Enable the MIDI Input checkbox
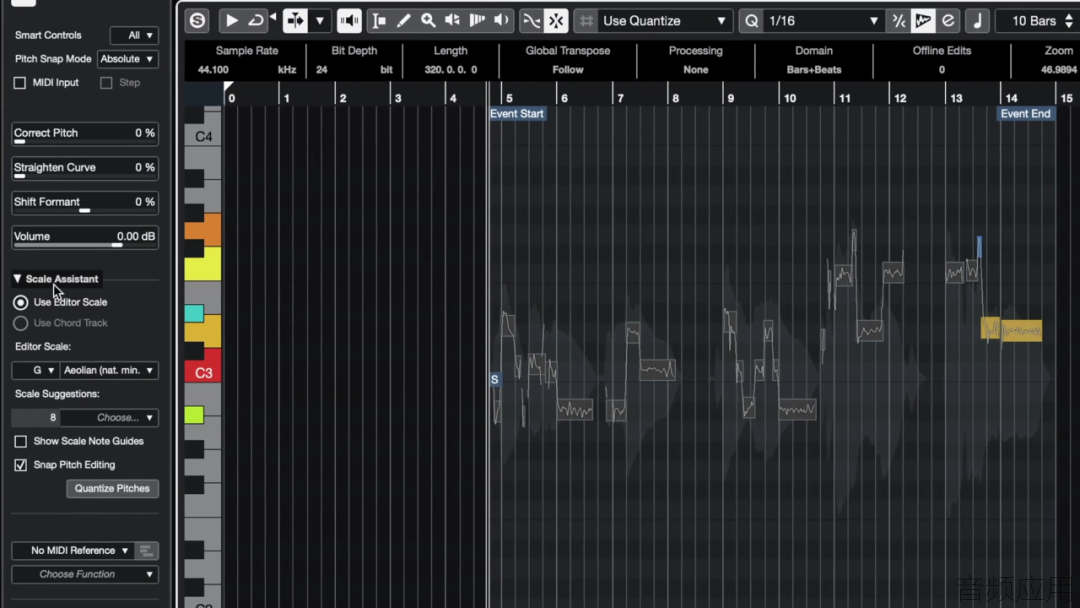This screenshot has height=608, width=1080. tap(19, 83)
